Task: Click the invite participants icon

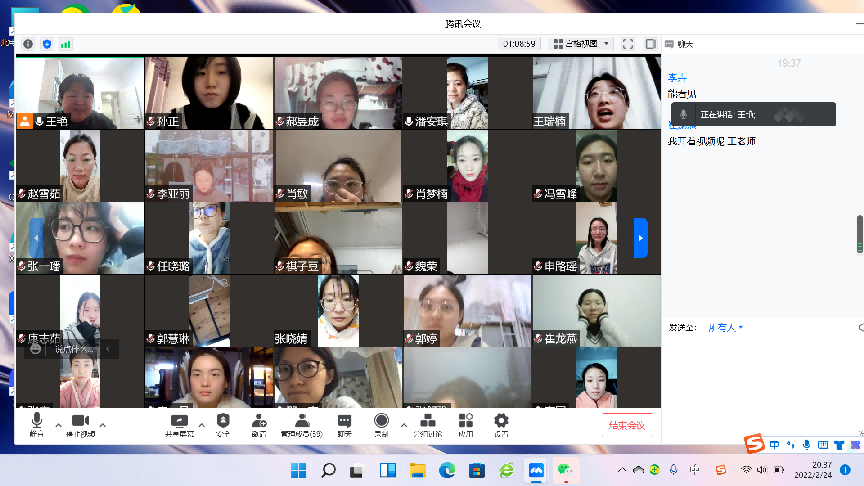Action: (259, 423)
